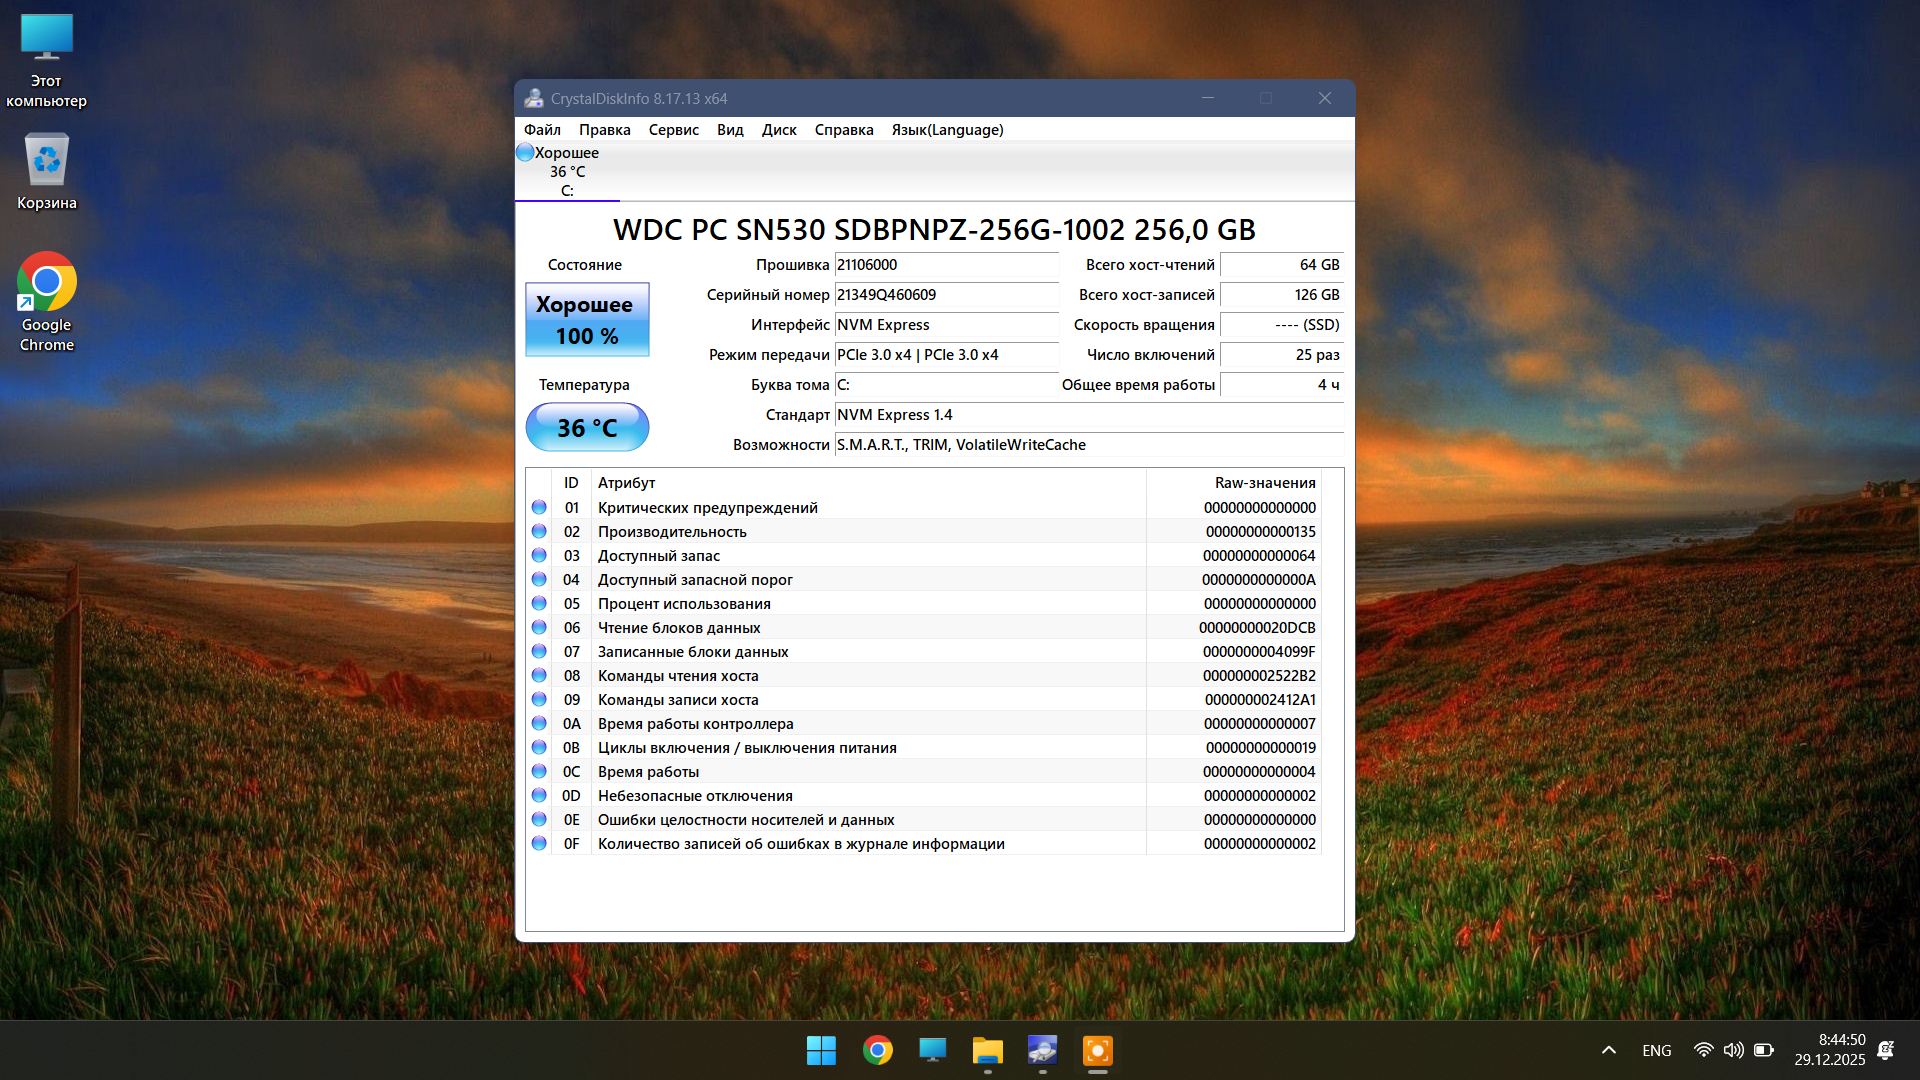Click the 36 °C temperature button
Screen dimensions: 1920x1080
coord(587,428)
